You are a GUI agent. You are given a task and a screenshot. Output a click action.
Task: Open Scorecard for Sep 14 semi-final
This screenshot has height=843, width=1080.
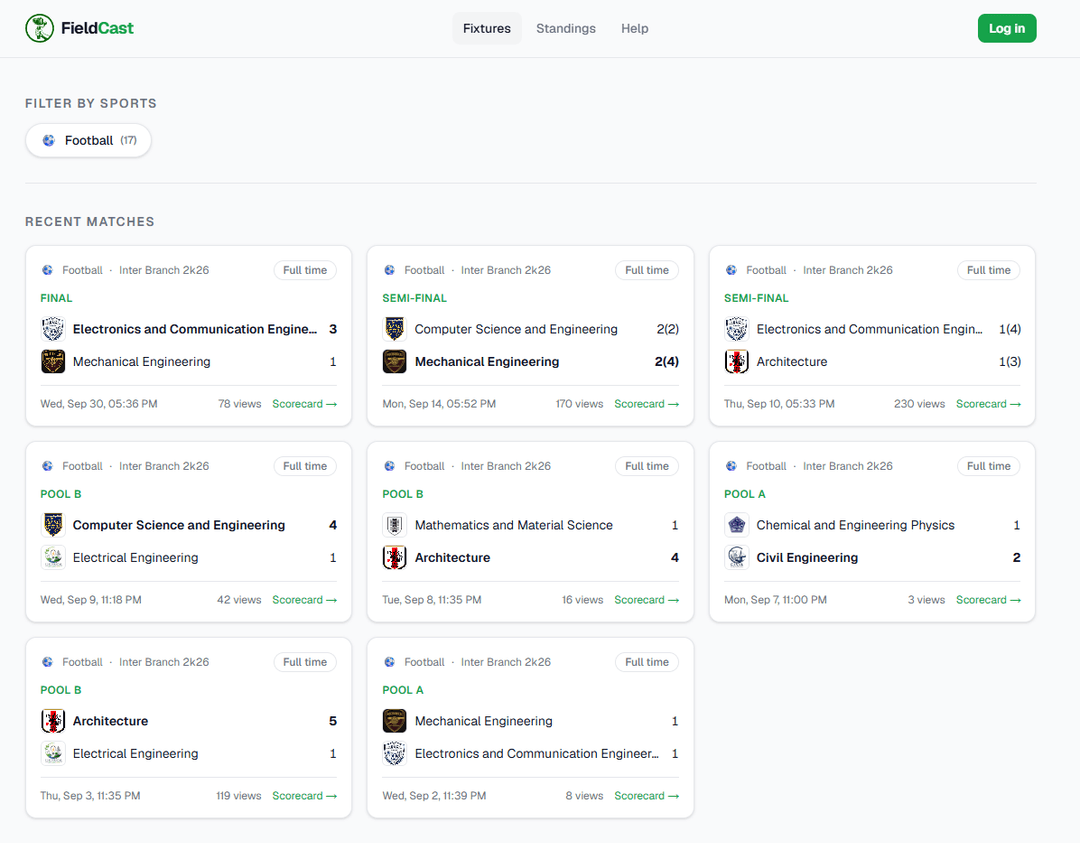pos(646,404)
